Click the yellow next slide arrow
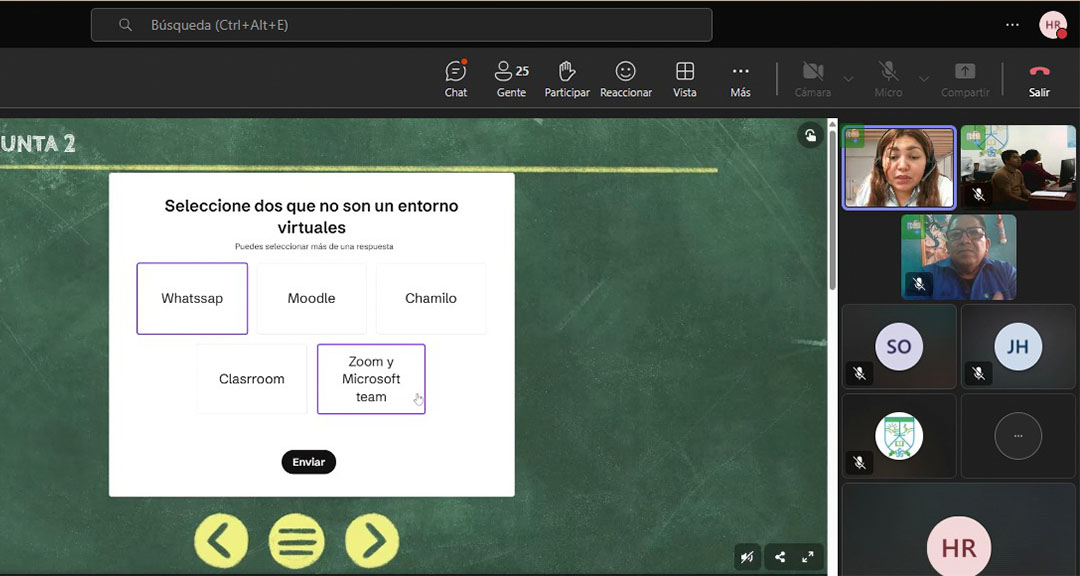This screenshot has width=1080, height=576. [372, 540]
